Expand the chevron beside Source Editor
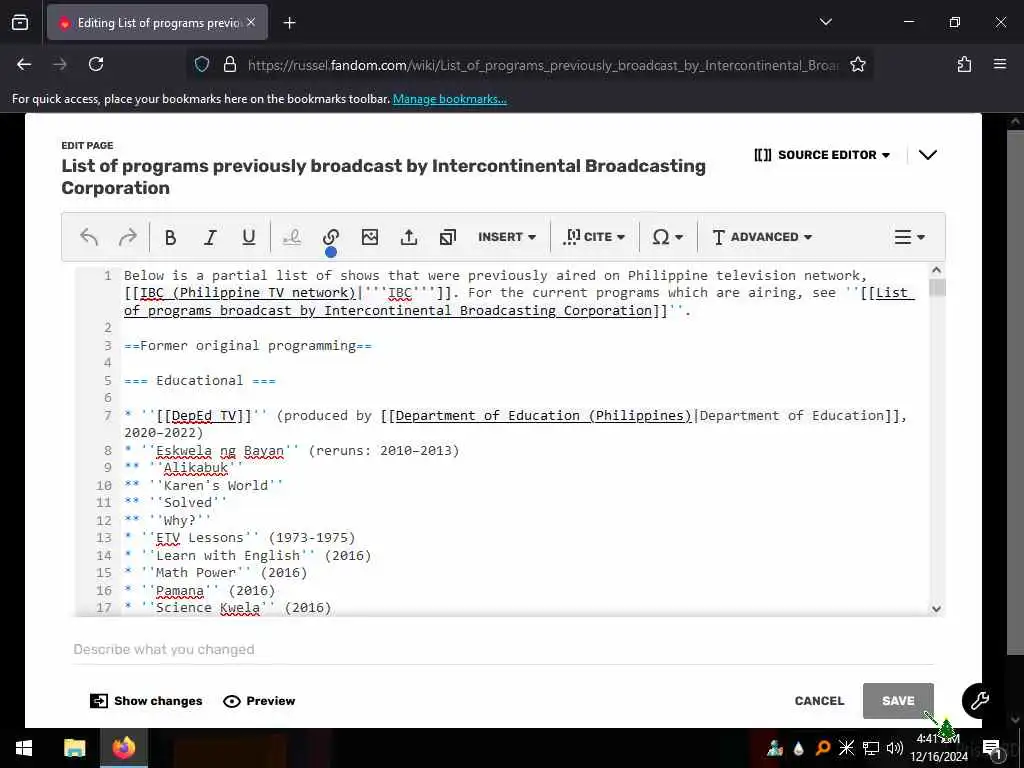 point(927,155)
